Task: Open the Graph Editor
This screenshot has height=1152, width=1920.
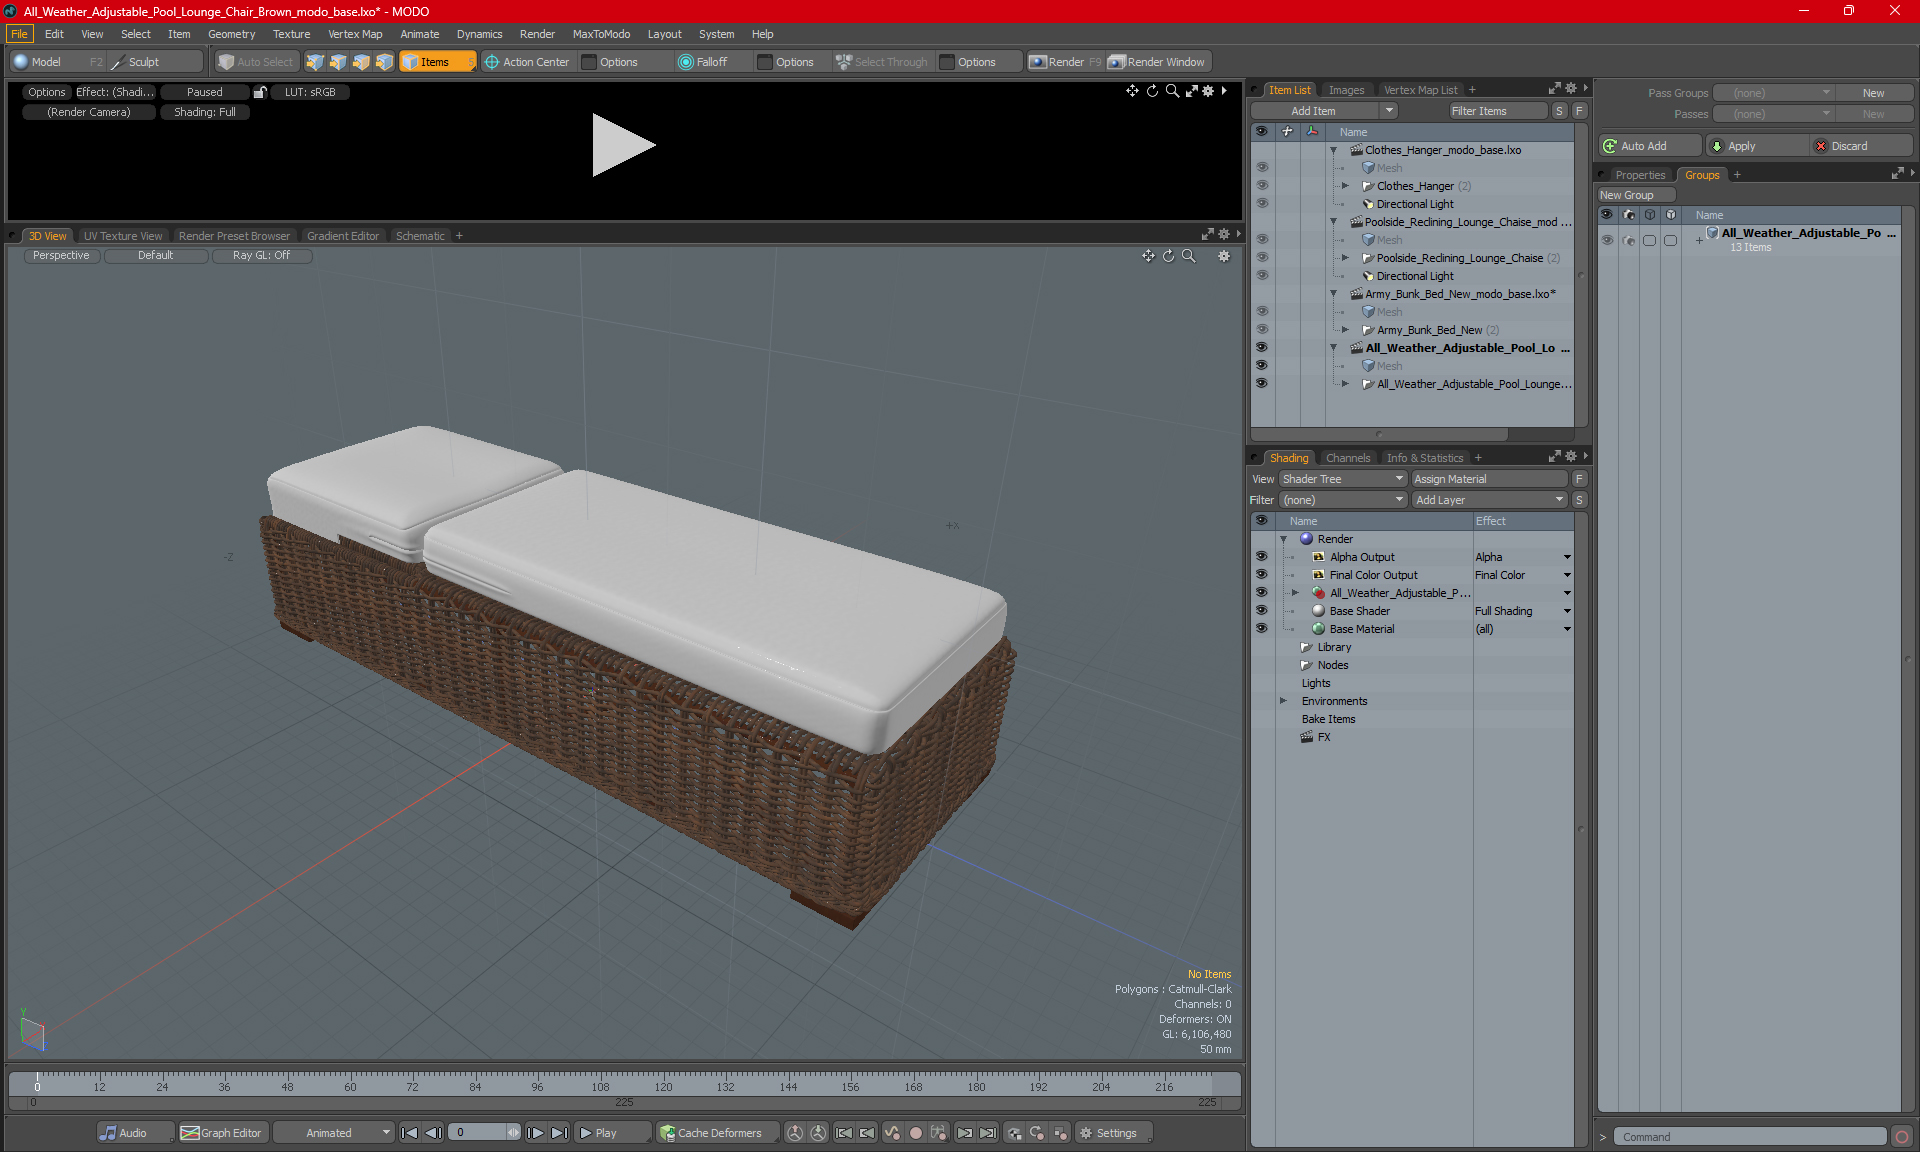Action: click(221, 1133)
